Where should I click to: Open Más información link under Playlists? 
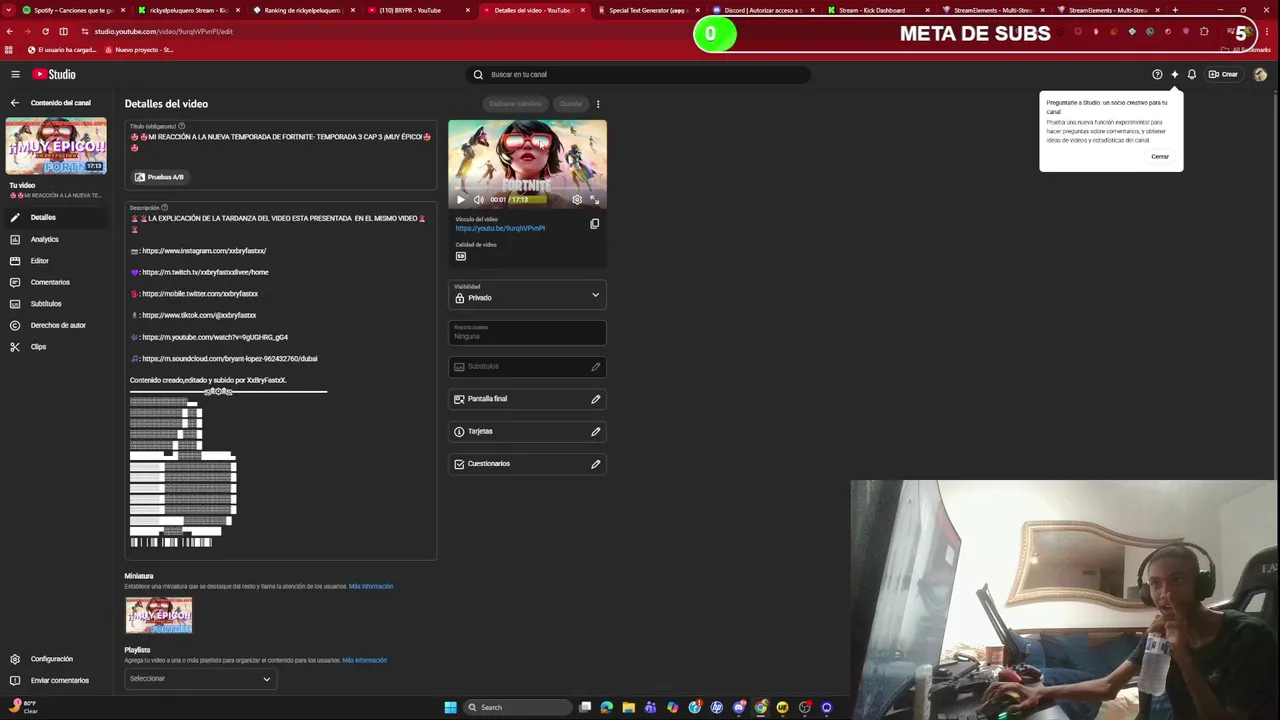(364, 660)
